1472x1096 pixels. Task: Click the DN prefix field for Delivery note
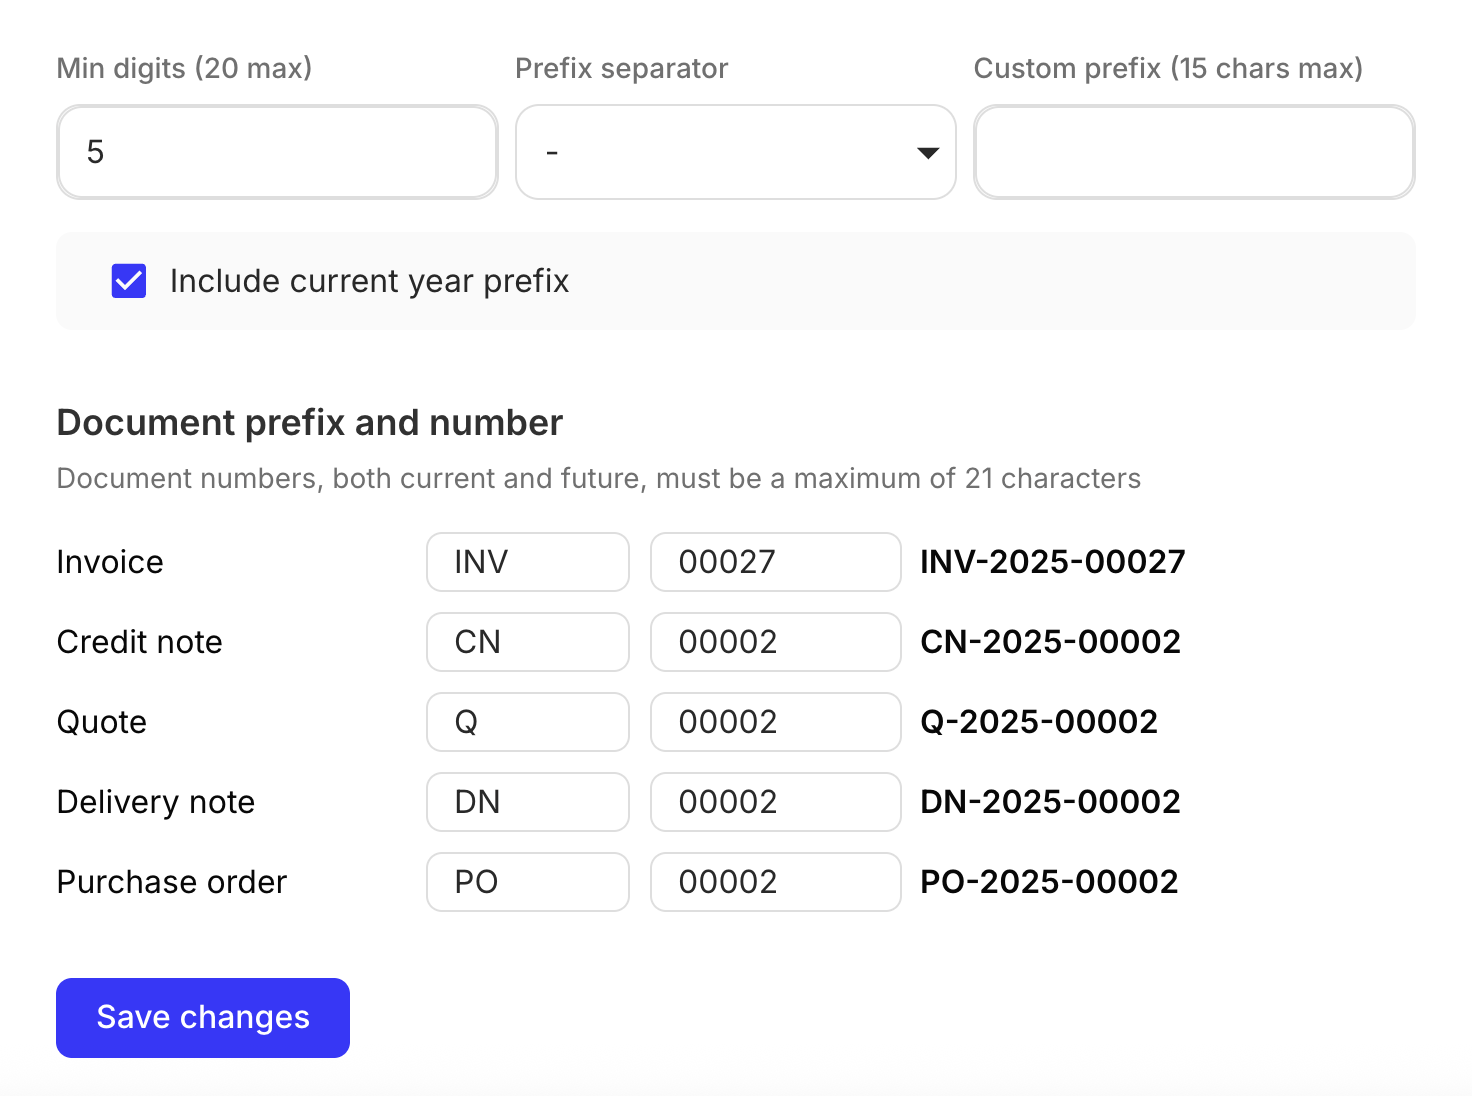pyautogui.click(x=527, y=802)
